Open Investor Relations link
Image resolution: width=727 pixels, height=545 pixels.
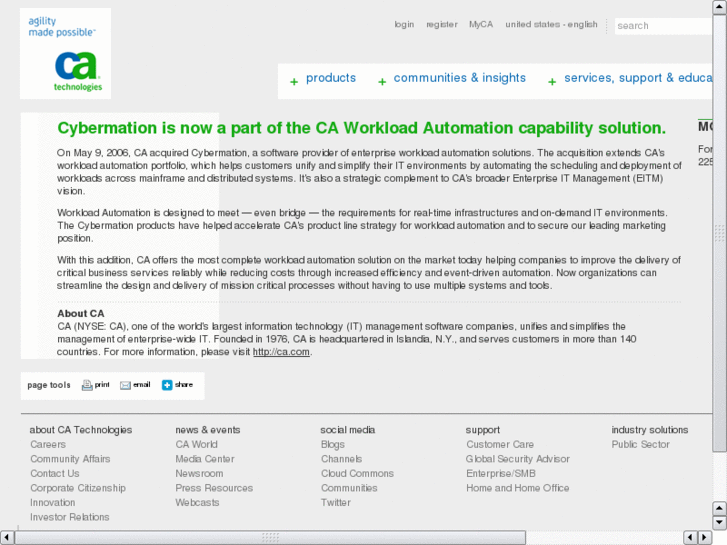coord(70,517)
